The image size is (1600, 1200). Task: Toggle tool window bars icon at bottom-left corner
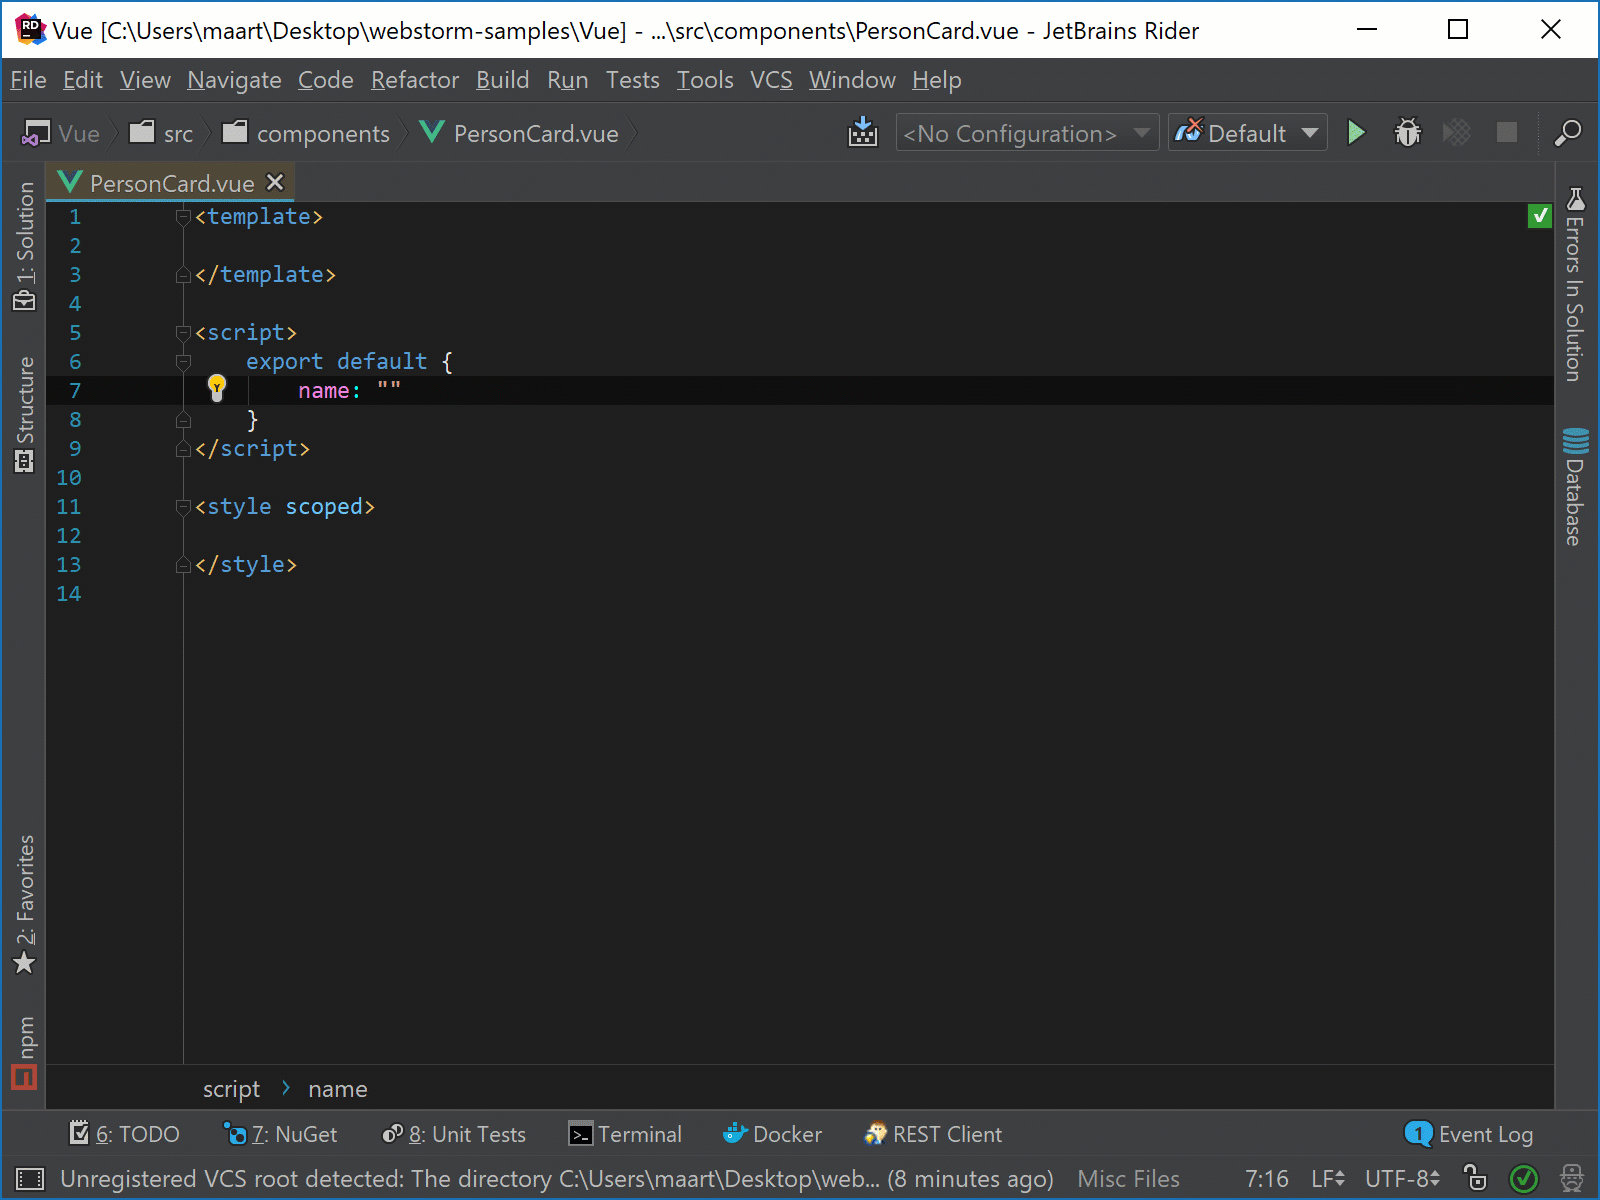coord(30,1179)
